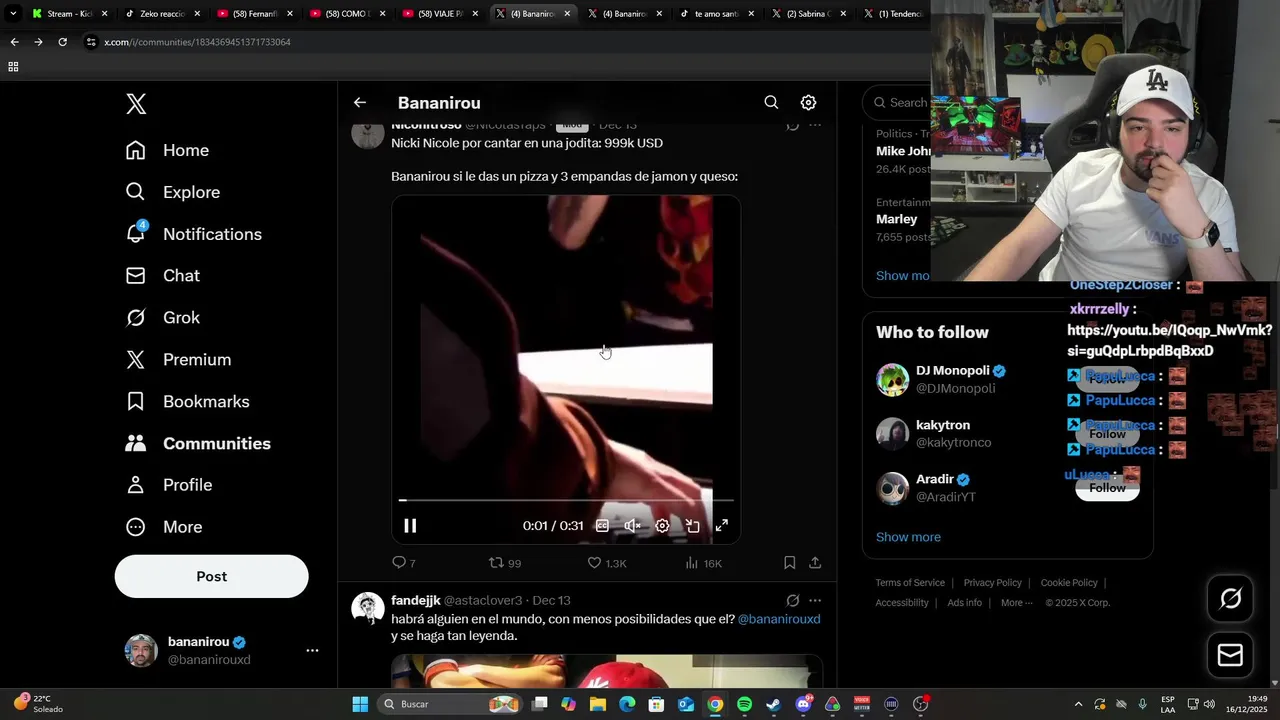Switch to the te amo santi tab

point(719,14)
